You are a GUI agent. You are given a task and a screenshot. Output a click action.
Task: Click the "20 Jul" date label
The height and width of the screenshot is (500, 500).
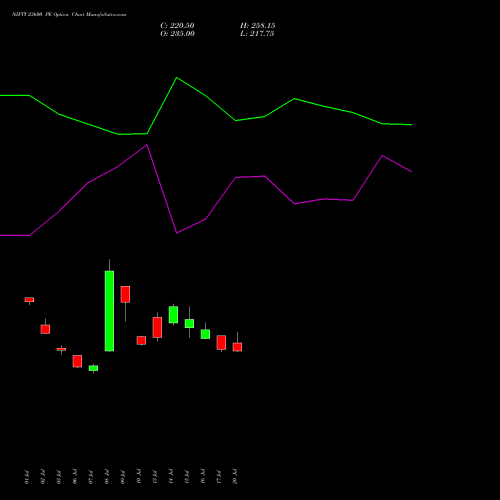coord(235,477)
